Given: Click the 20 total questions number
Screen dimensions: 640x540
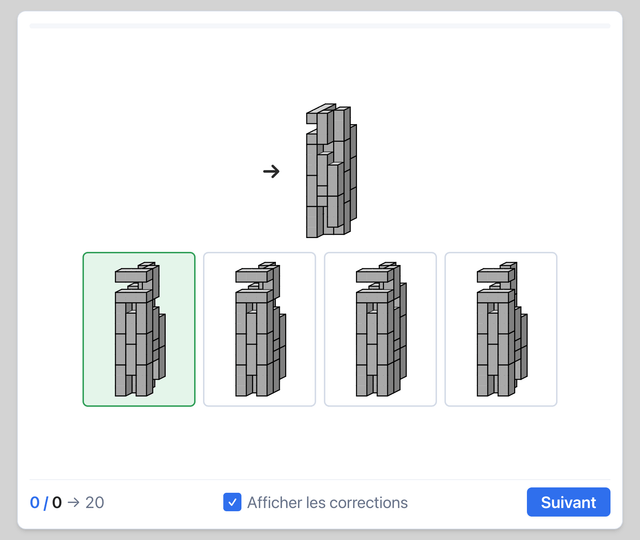Looking at the screenshot, I should (95, 502).
